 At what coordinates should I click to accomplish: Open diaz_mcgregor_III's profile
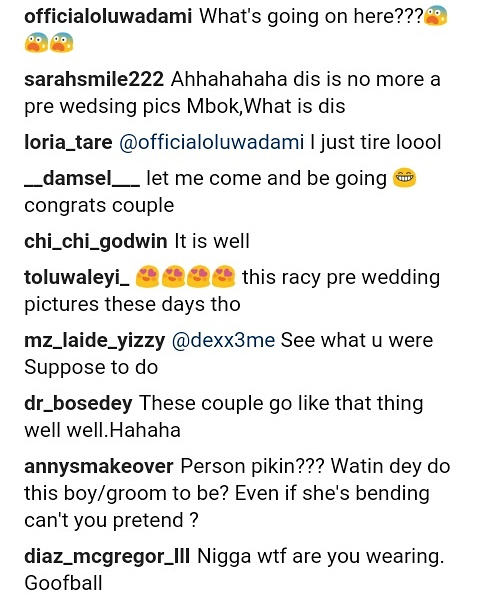(x=107, y=557)
